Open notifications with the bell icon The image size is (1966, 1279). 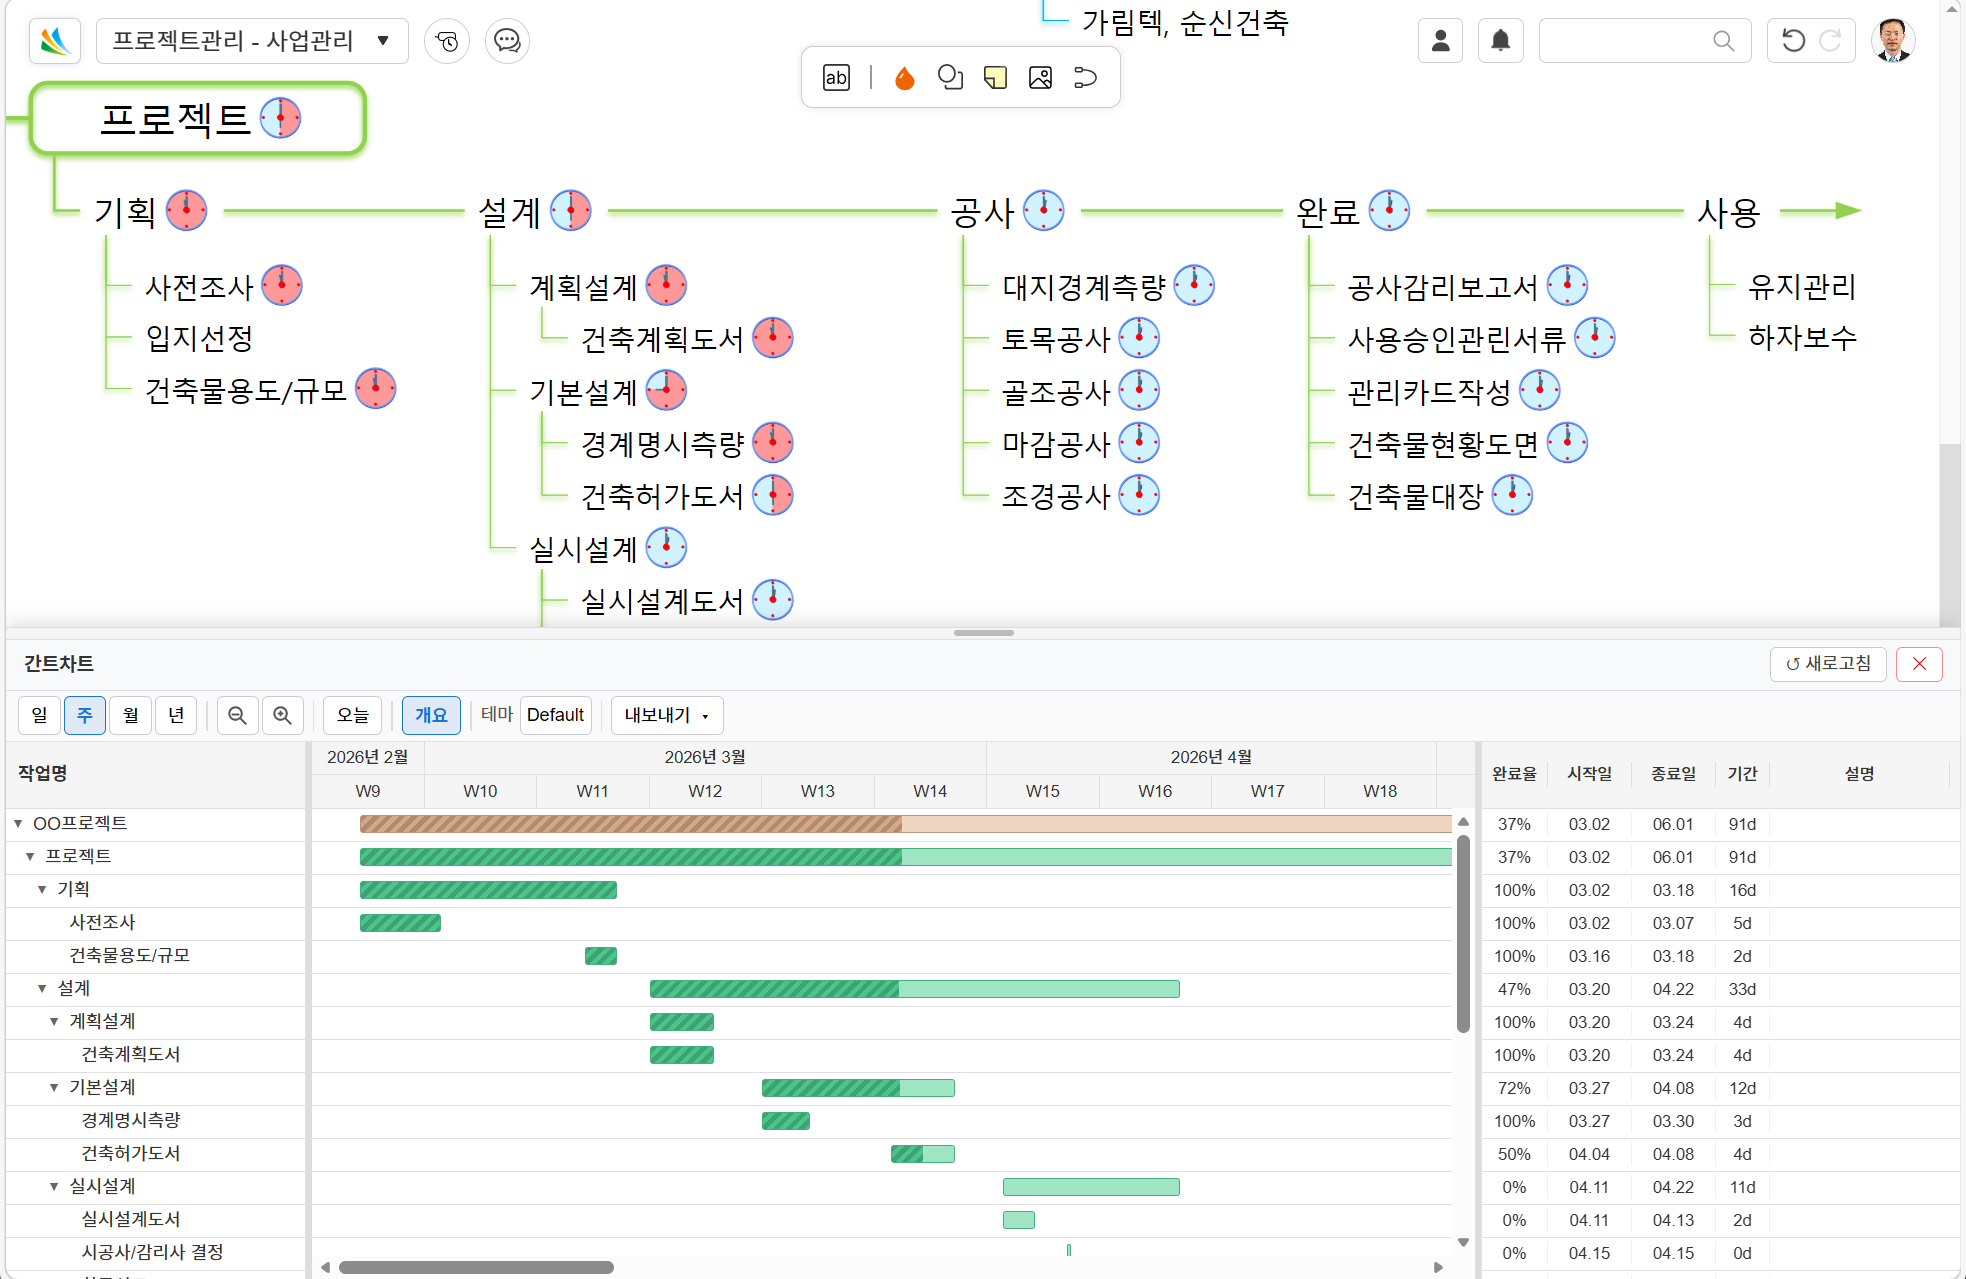1501,41
